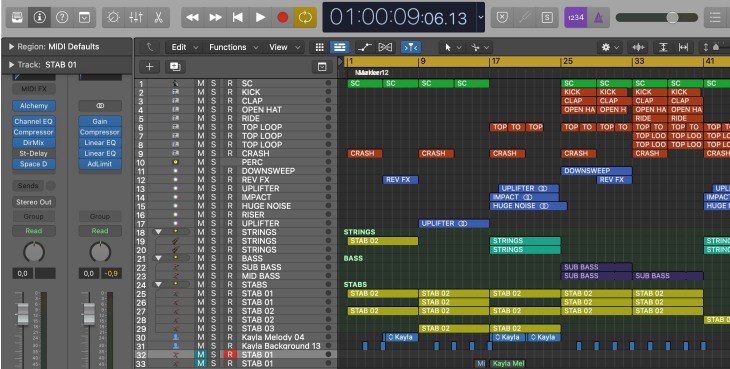This screenshot has width=730, height=369.
Task: Expand the Track: STAB 01 section
Action: pos(12,65)
